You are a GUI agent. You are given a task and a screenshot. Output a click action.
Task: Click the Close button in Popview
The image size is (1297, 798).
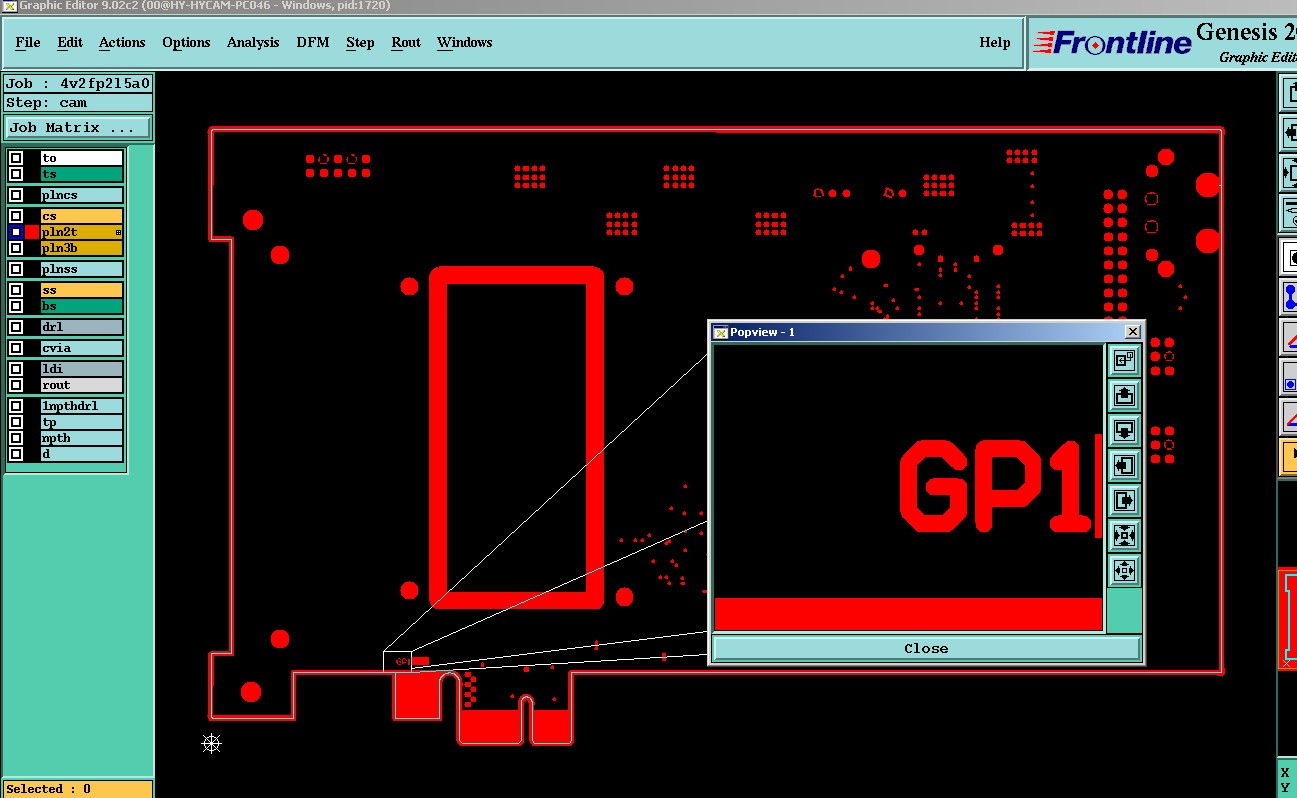pyautogui.click(x=926, y=648)
